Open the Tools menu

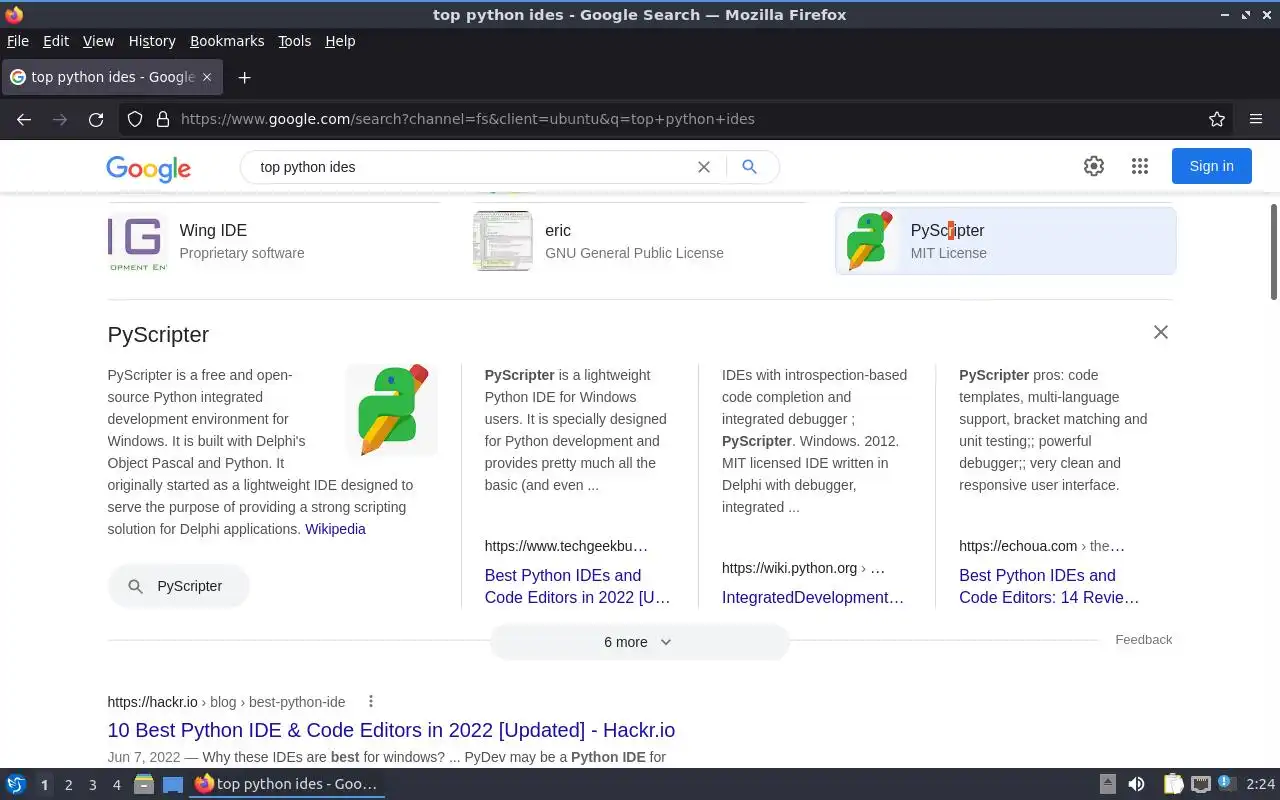pos(295,41)
